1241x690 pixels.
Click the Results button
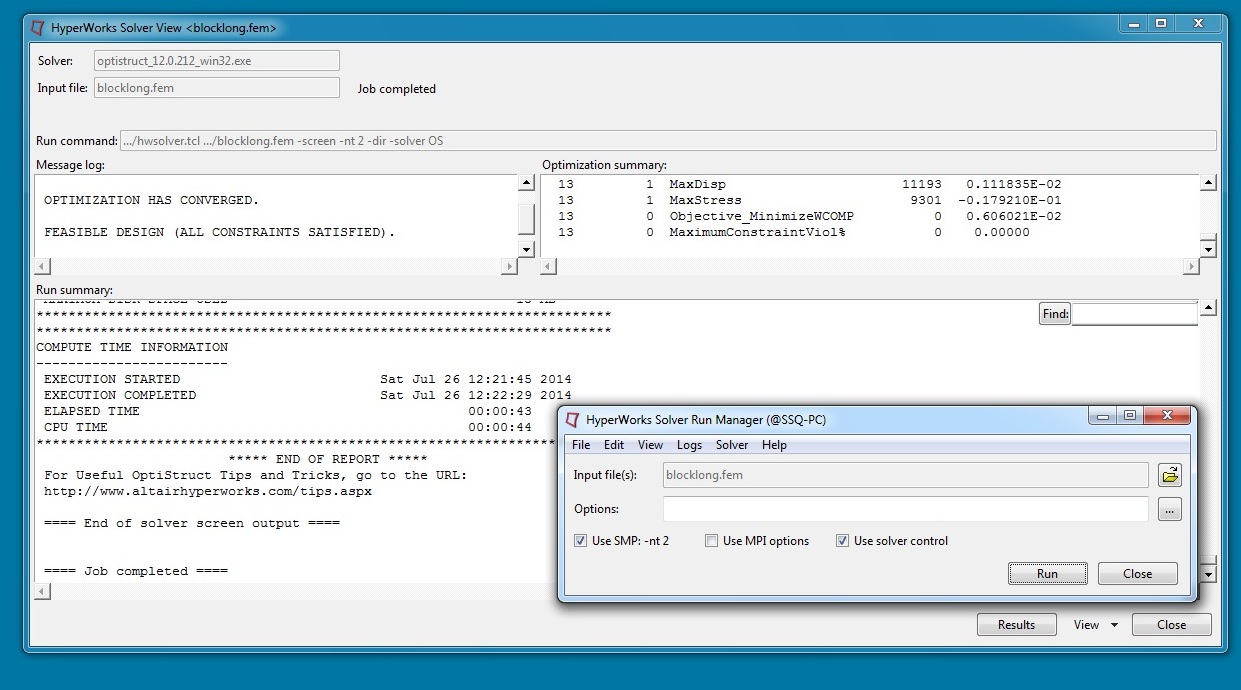tap(1016, 625)
